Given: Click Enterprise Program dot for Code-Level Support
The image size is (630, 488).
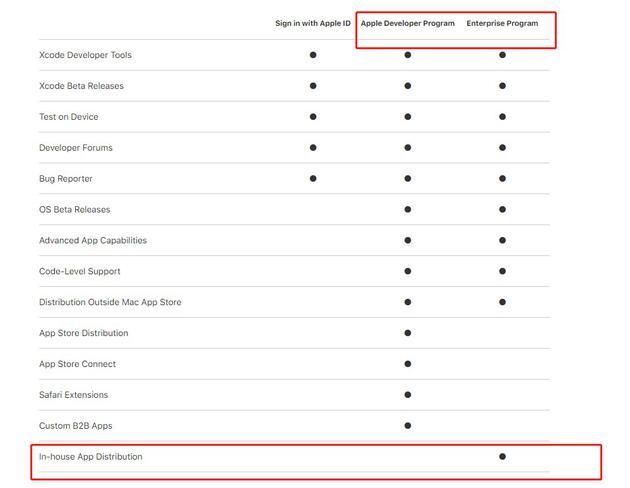Looking at the screenshot, I should click(x=502, y=271).
